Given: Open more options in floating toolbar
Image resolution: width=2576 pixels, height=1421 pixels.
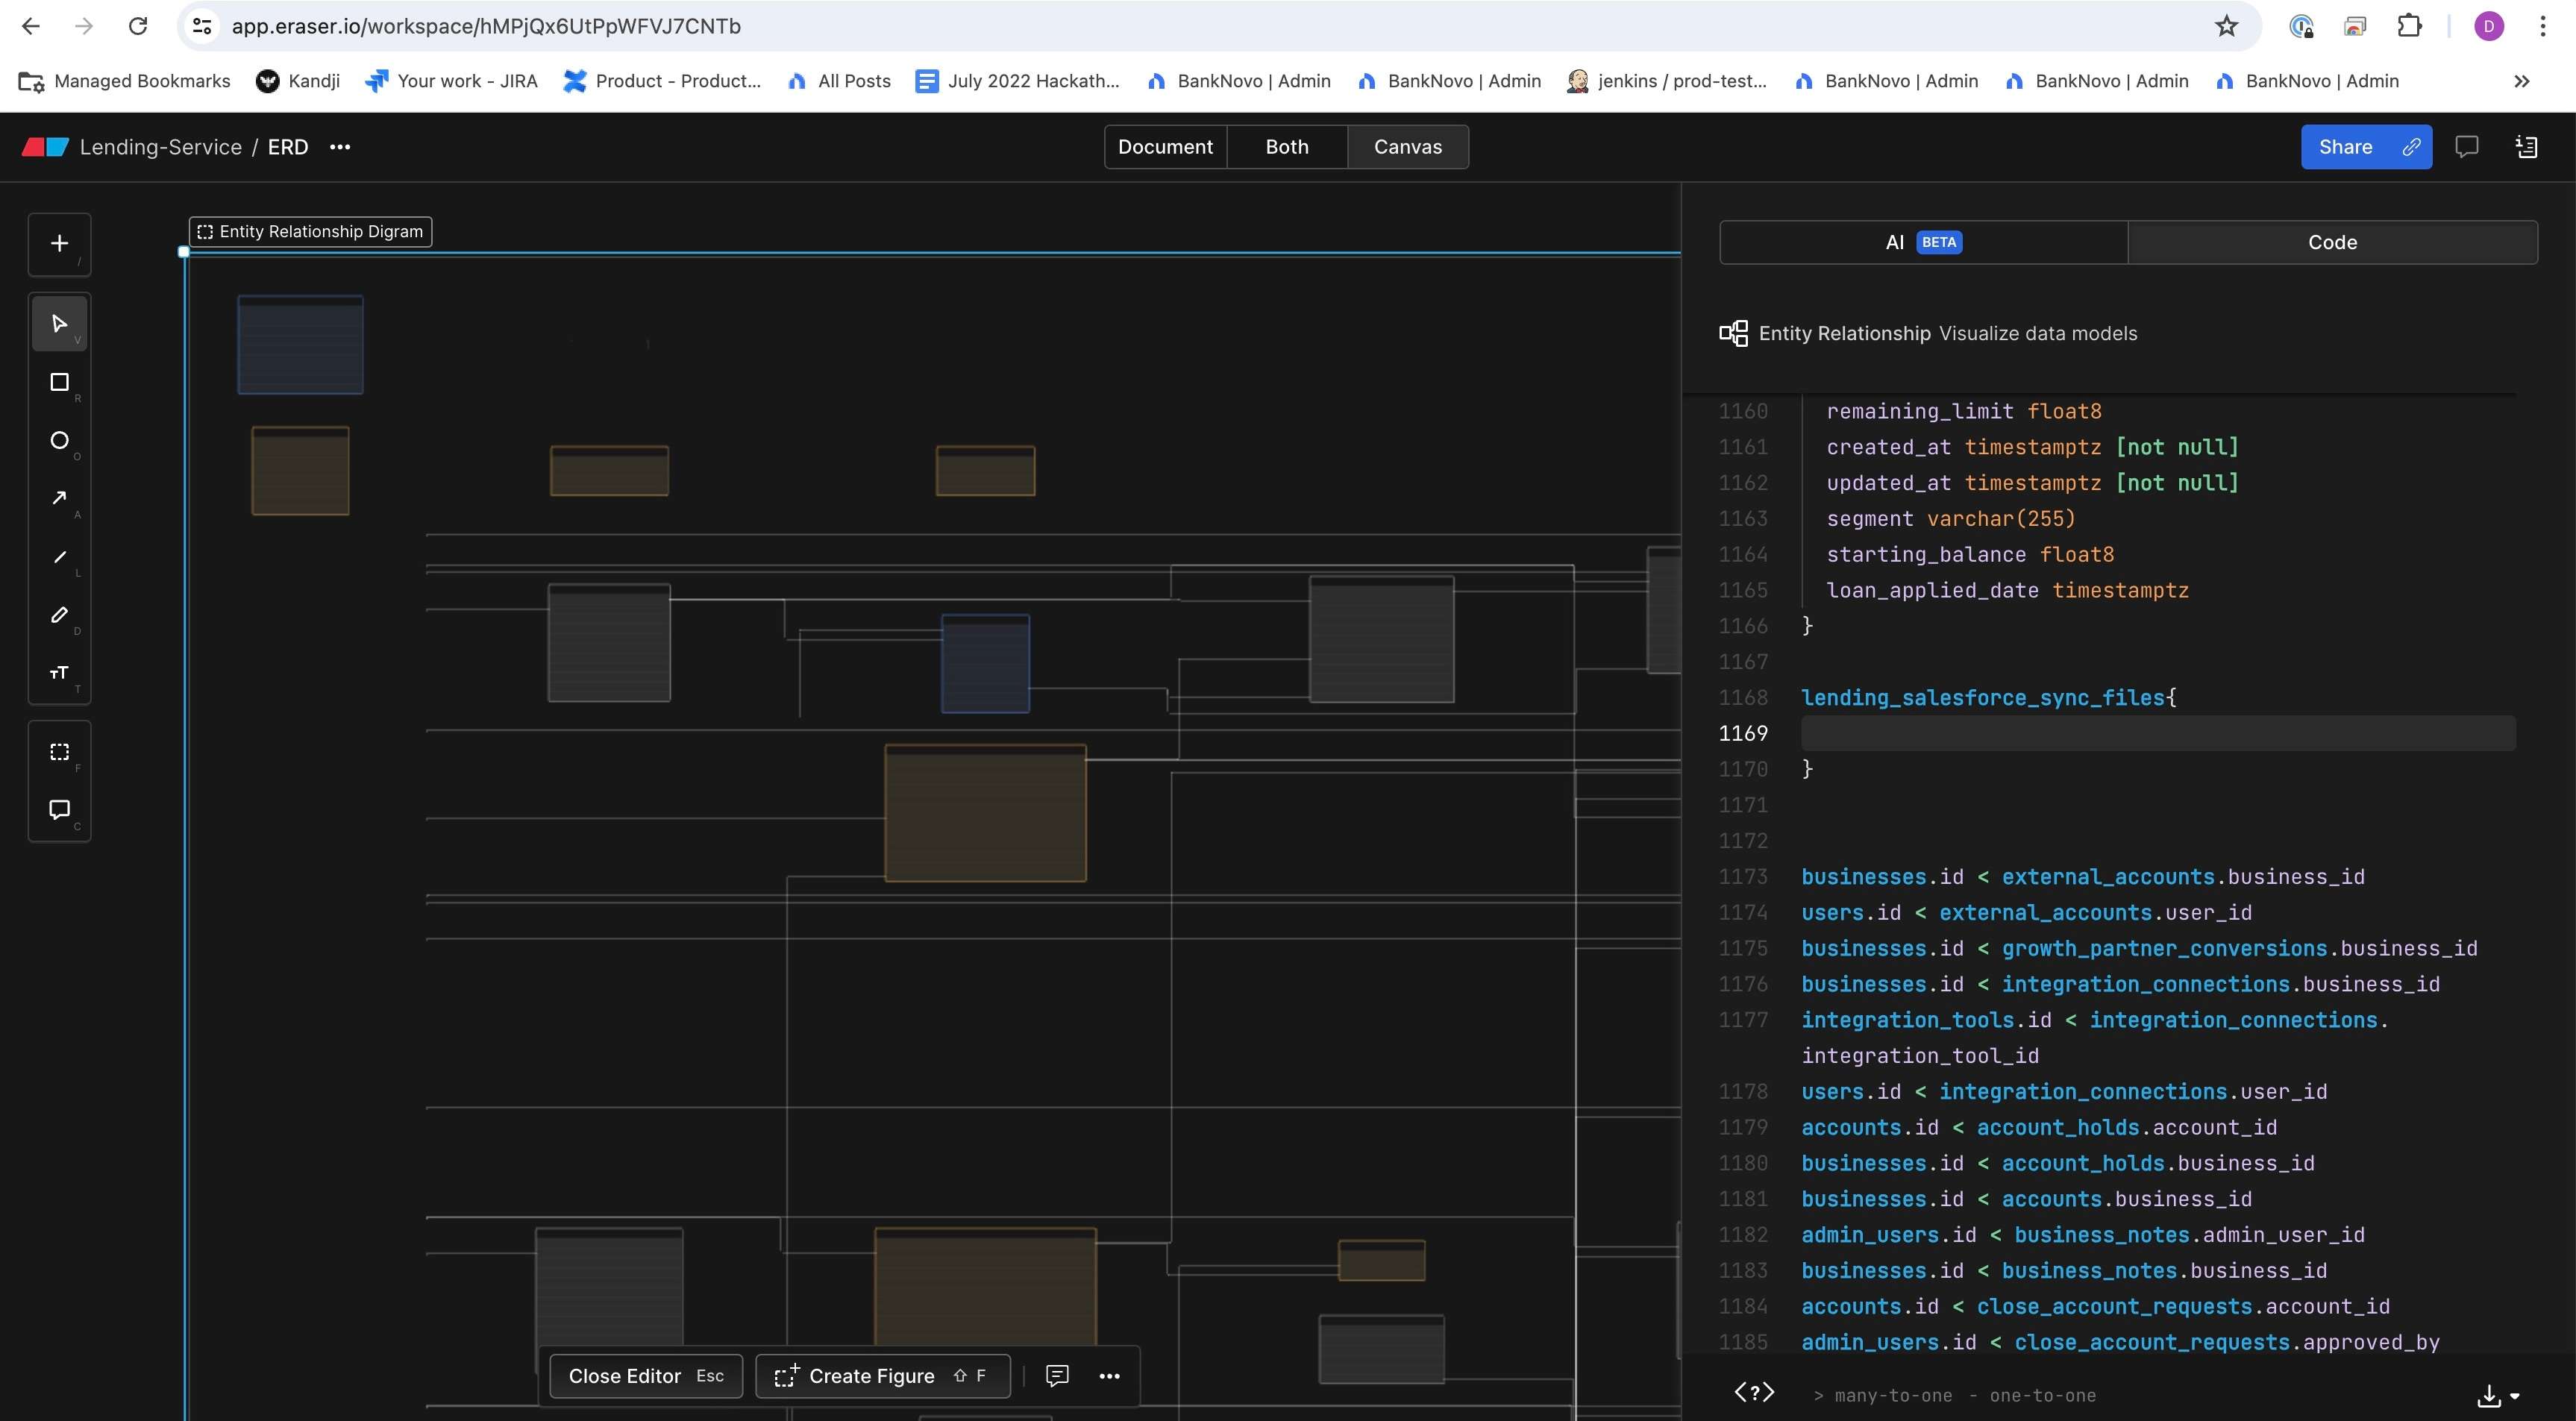Looking at the screenshot, I should pos(1109,1376).
